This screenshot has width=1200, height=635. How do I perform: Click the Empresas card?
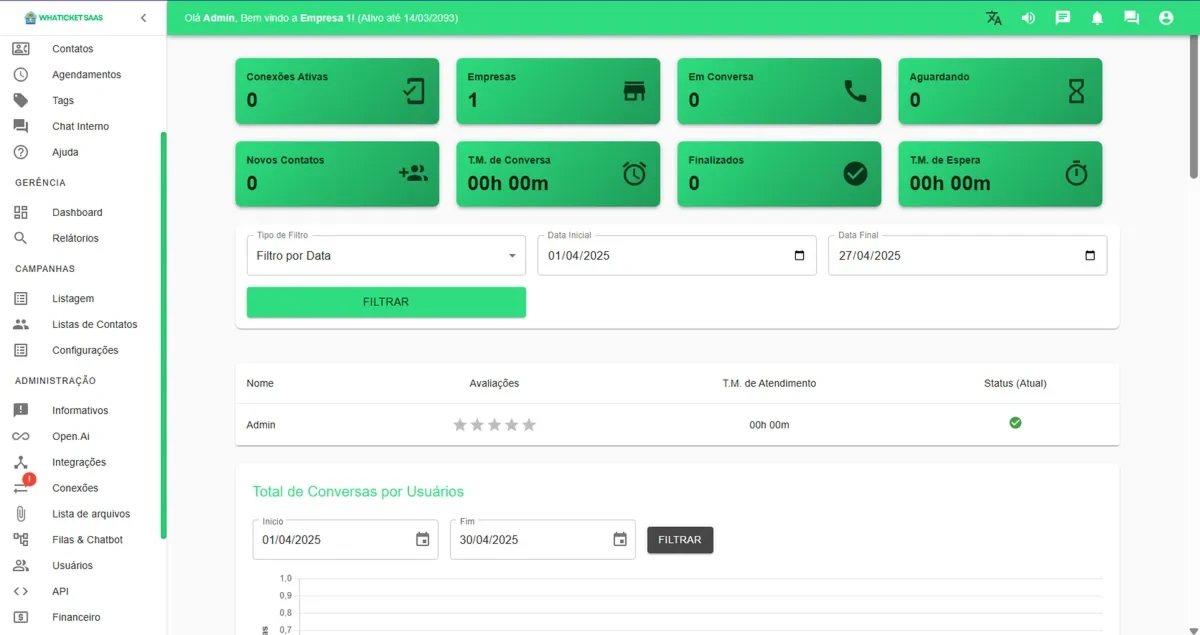(558, 91)
